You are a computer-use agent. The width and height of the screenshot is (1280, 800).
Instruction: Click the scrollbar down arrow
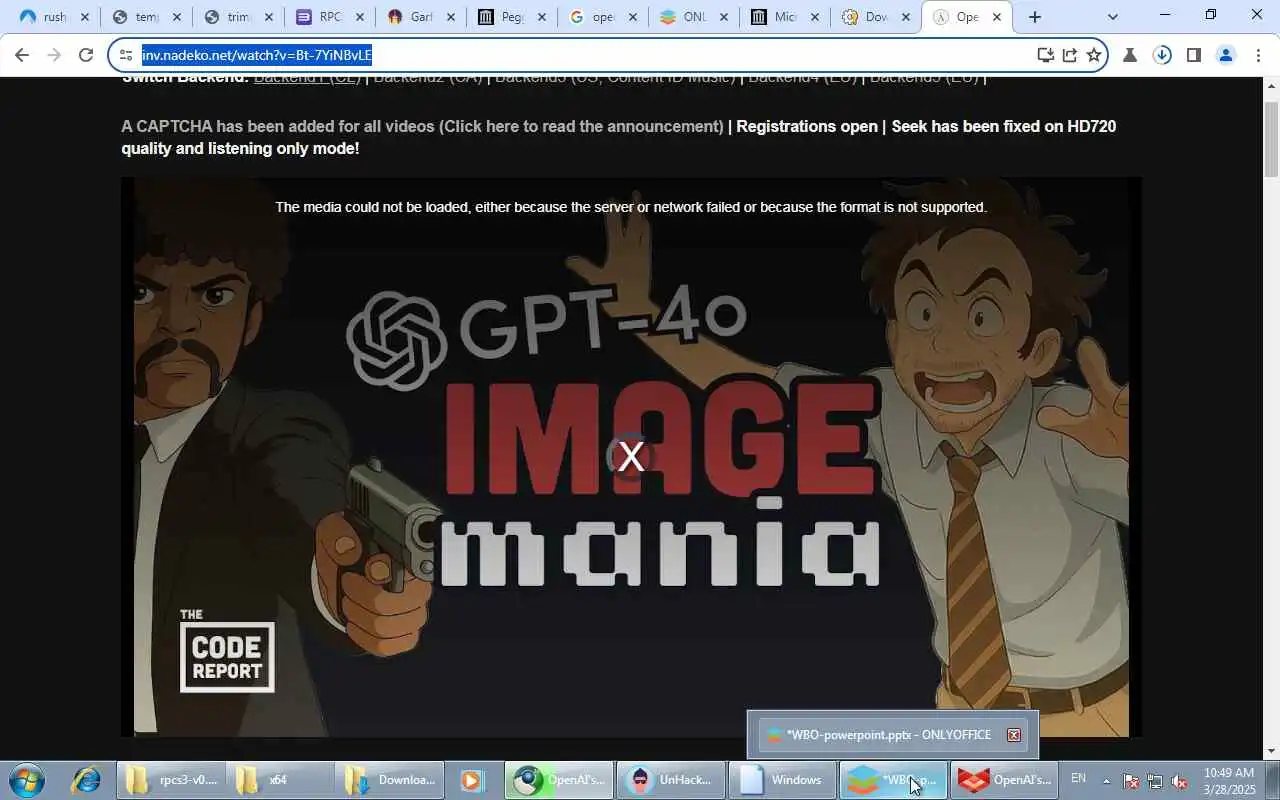(x=1271, y=752)
